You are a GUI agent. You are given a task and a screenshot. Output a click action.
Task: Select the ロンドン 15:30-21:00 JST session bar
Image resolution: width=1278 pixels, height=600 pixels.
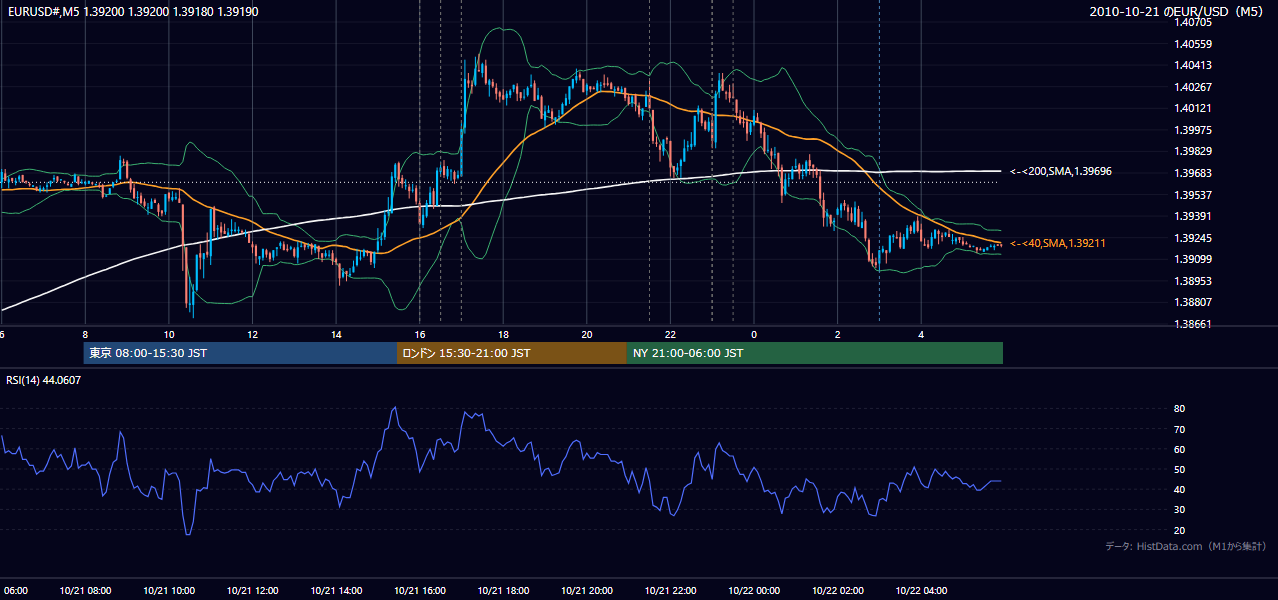(x=512, y=353)
